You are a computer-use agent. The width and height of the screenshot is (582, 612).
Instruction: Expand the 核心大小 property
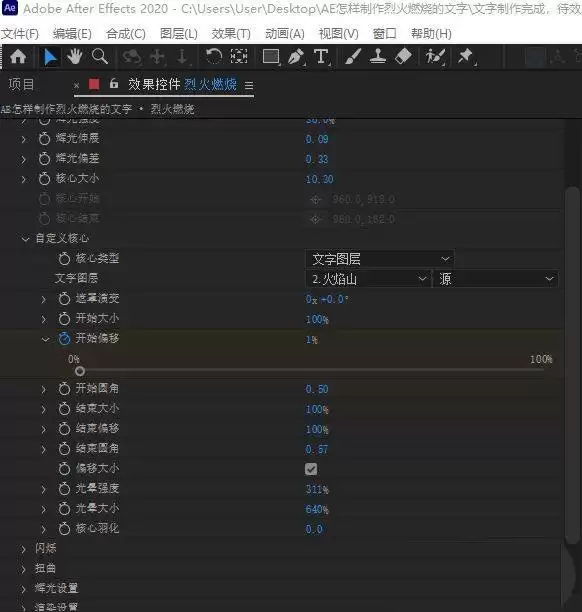click(24, 179)
